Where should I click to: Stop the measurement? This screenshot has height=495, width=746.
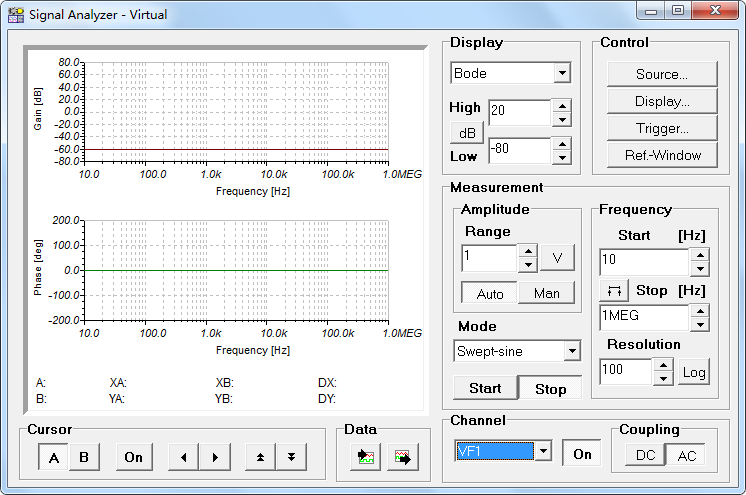tap(550, 388)
